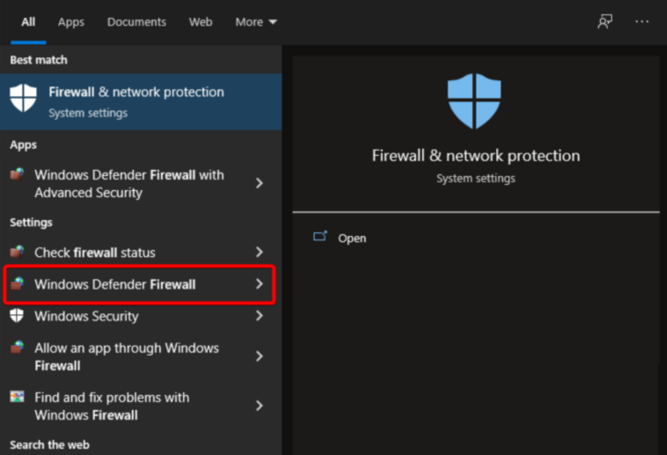Click the feedback person icon at top right
This screenshot has height=455, width=667.
point(604,21)
